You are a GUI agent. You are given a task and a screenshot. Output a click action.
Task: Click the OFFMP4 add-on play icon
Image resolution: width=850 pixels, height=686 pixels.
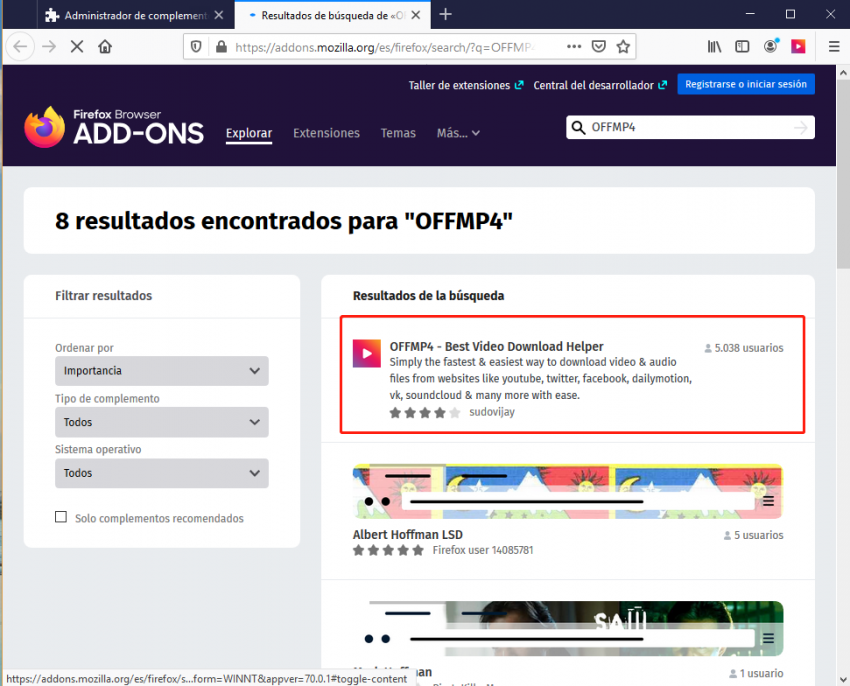click(366, 354)
